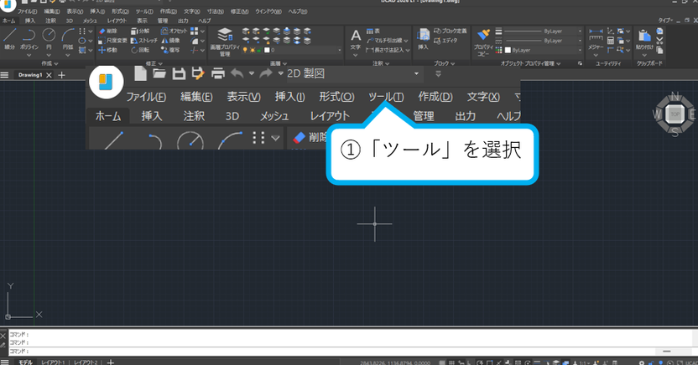698x365 pixels.
Task: Add new drawing tab with plus button
Action: (61, 75)
